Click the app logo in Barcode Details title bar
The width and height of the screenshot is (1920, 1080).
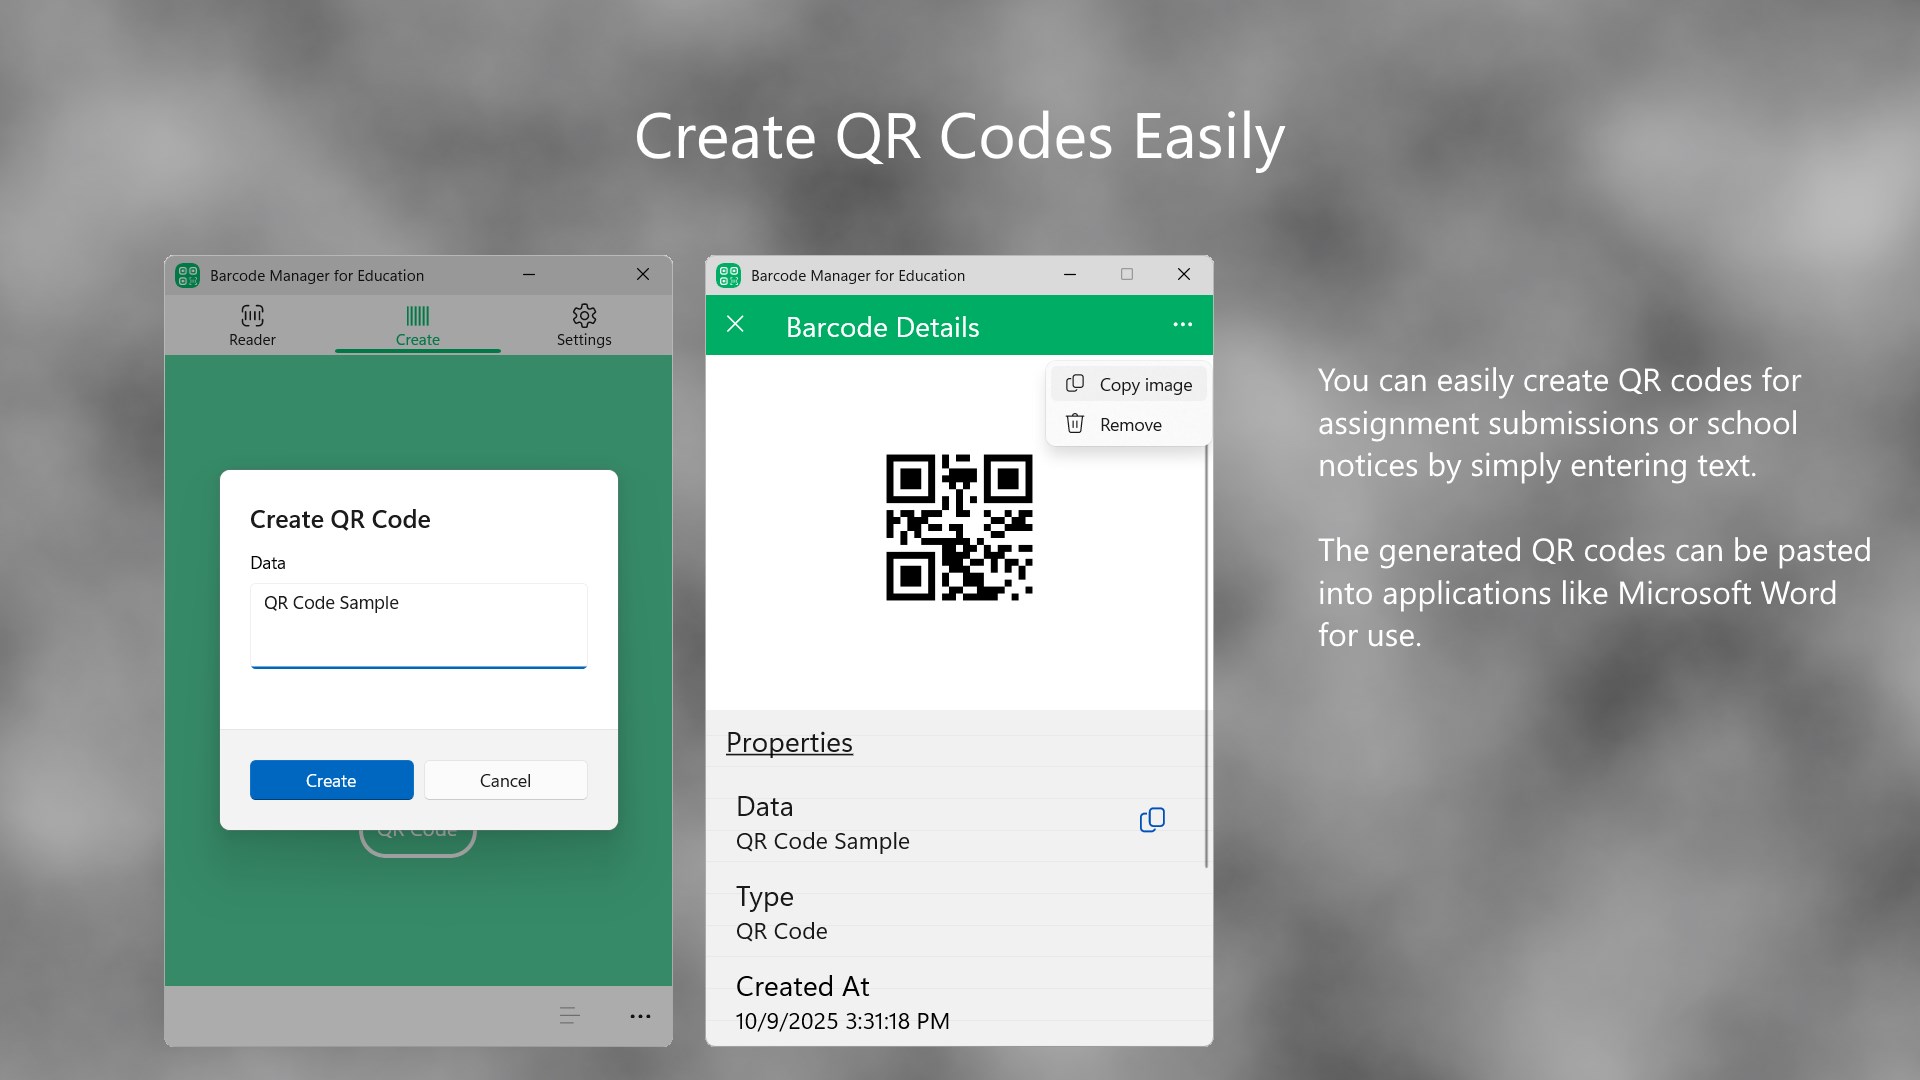pos(728,275)
